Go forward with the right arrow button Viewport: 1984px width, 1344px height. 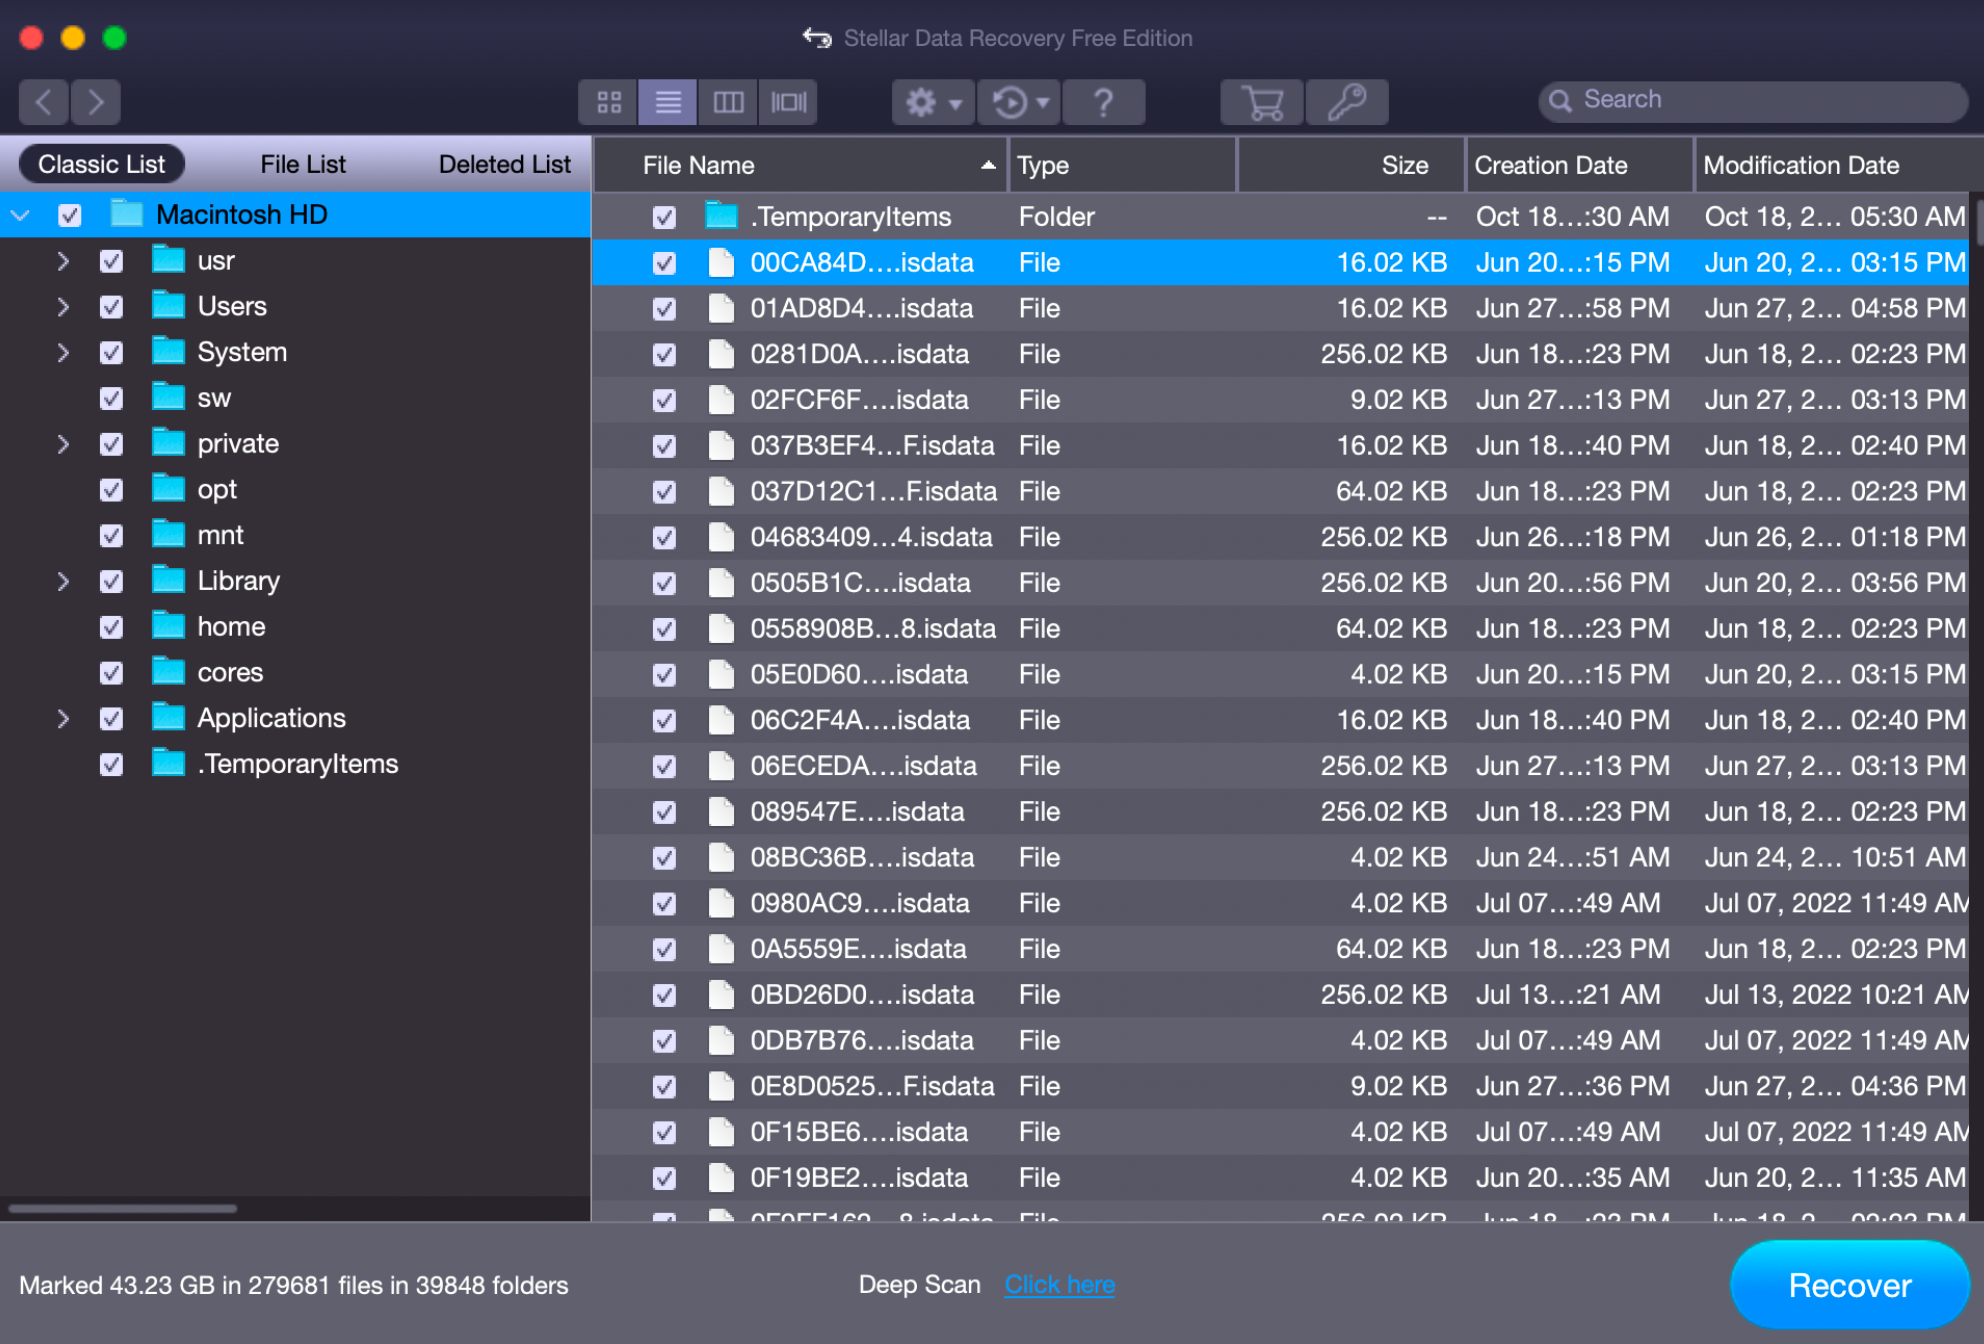coord(96,101)
